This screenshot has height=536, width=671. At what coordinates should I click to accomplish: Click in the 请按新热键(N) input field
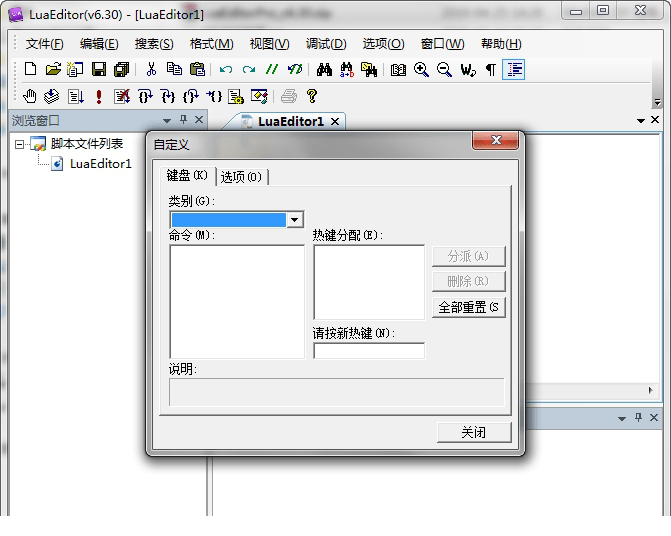(x=369, y=351)
